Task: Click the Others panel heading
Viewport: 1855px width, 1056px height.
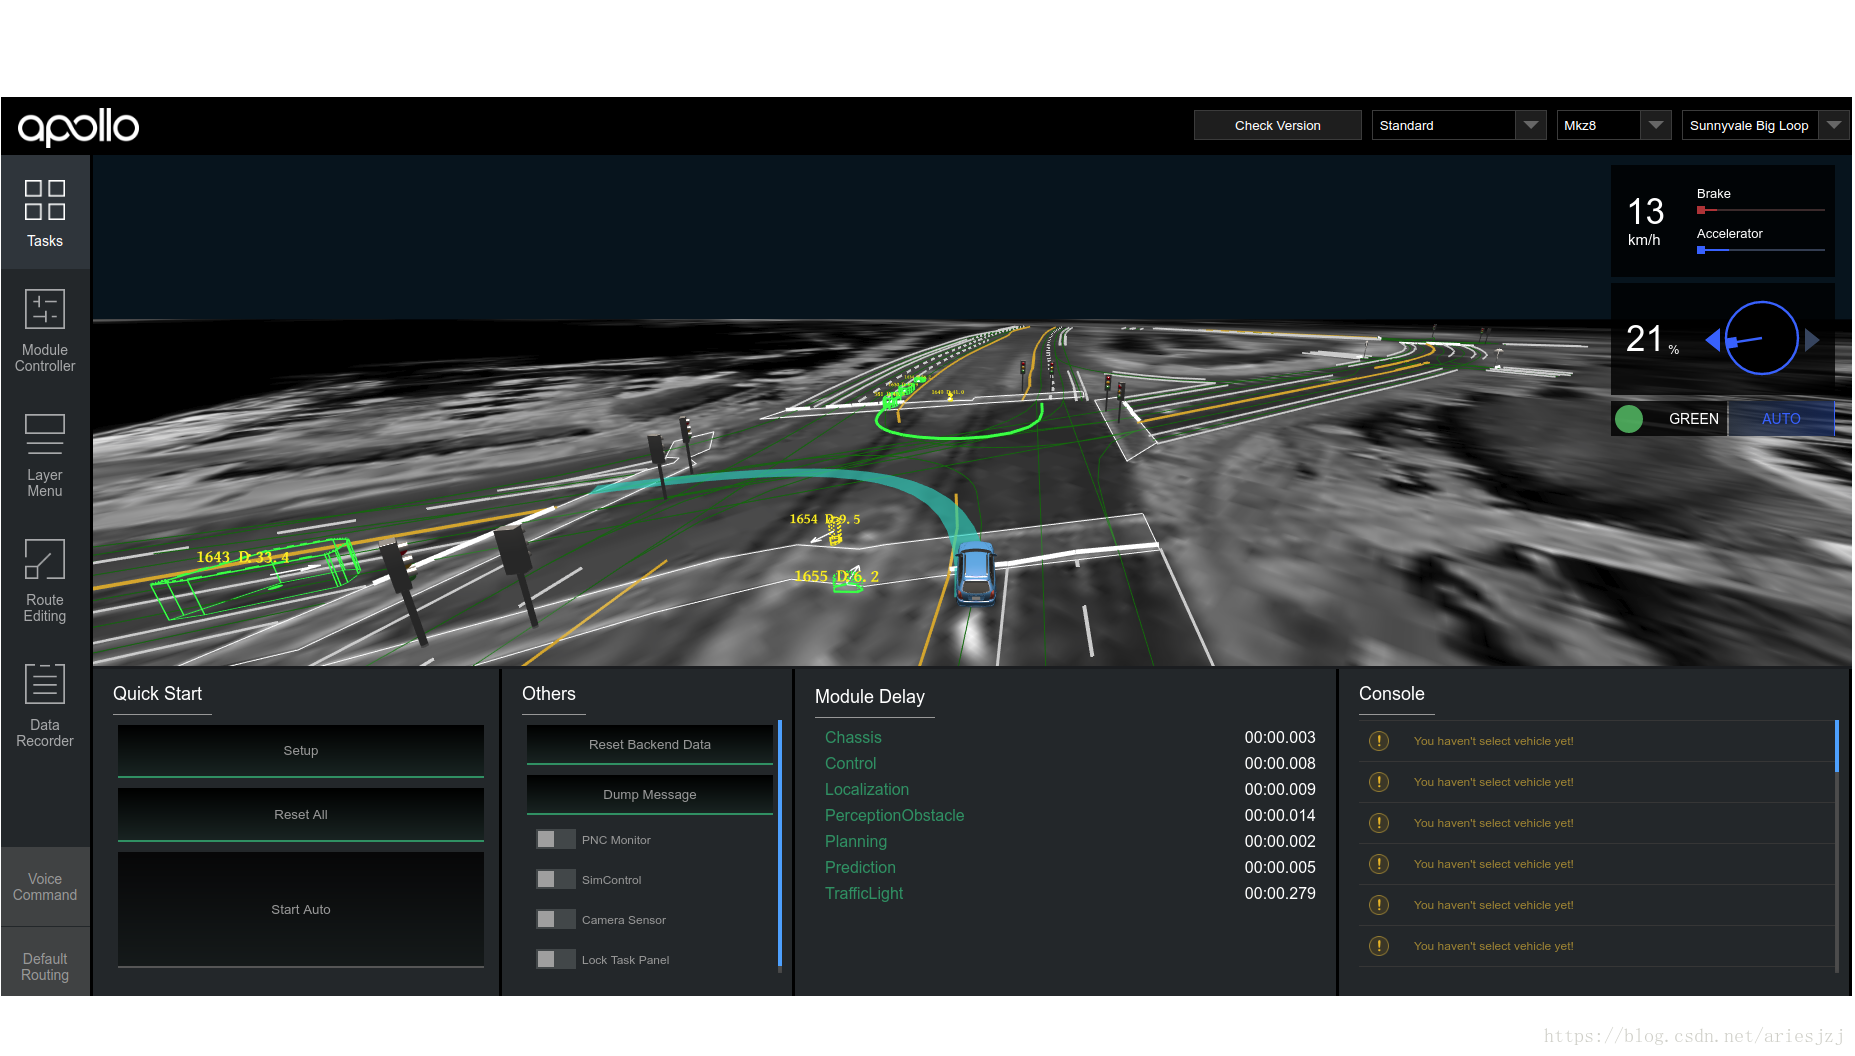Action: (549, 694)
